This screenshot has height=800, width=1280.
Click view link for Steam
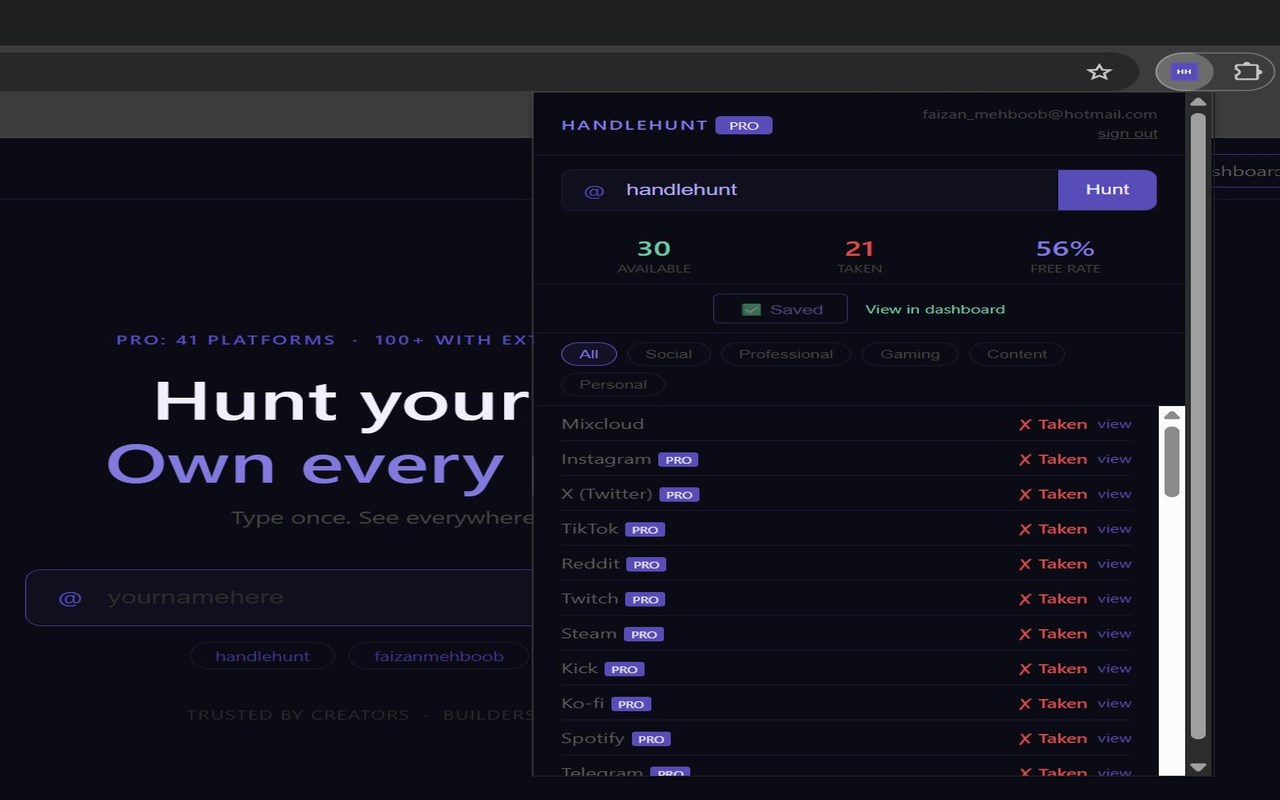1114,634
